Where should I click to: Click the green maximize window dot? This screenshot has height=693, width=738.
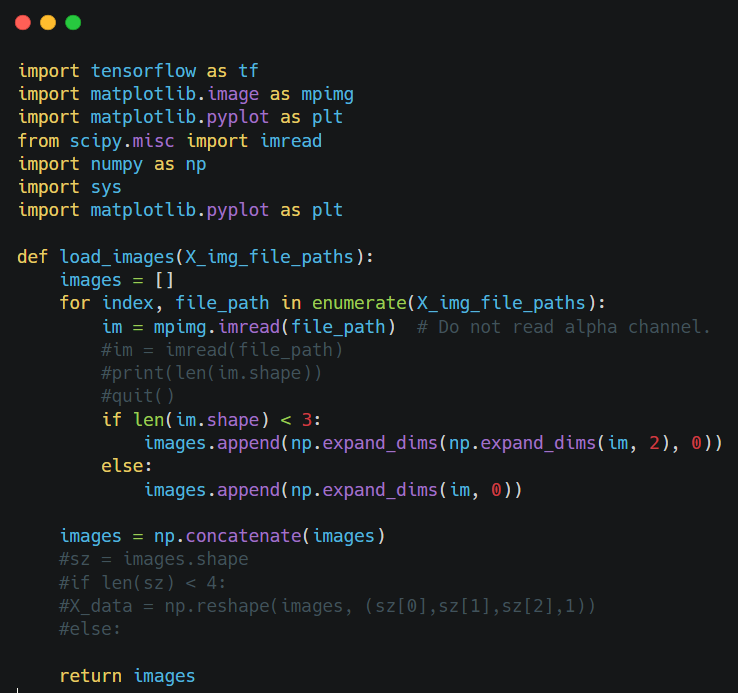pos(73,23)
